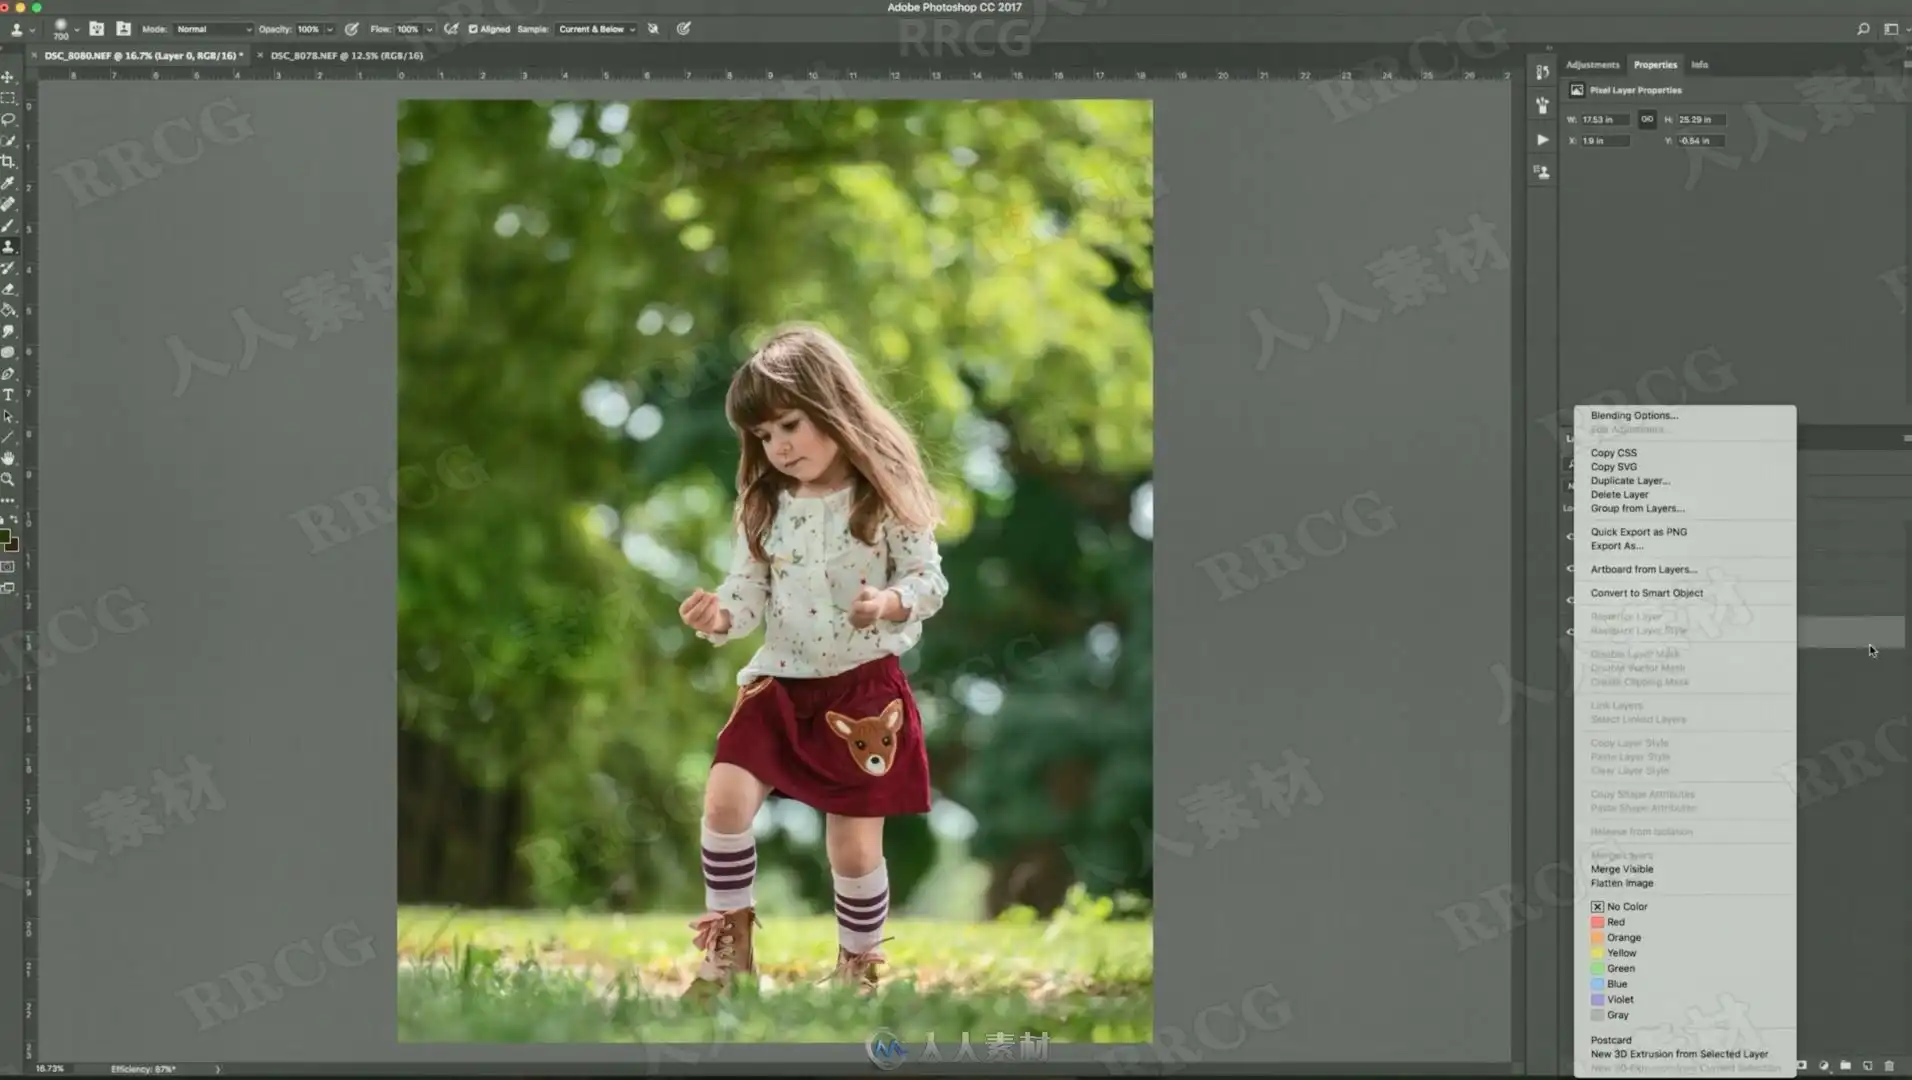Choose Duplicate Layer from context menu
Screen dimensions: 1912x1080
pos(1630,481)
